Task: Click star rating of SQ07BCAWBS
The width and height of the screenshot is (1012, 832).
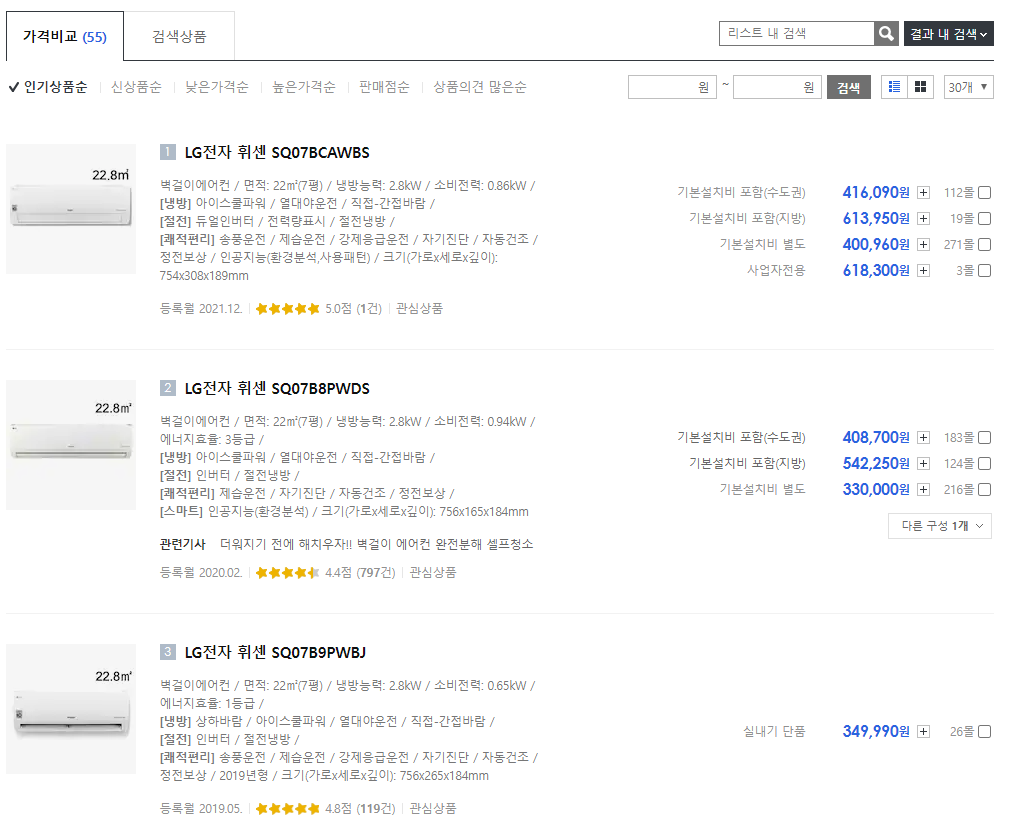Action: coord(287,309)
